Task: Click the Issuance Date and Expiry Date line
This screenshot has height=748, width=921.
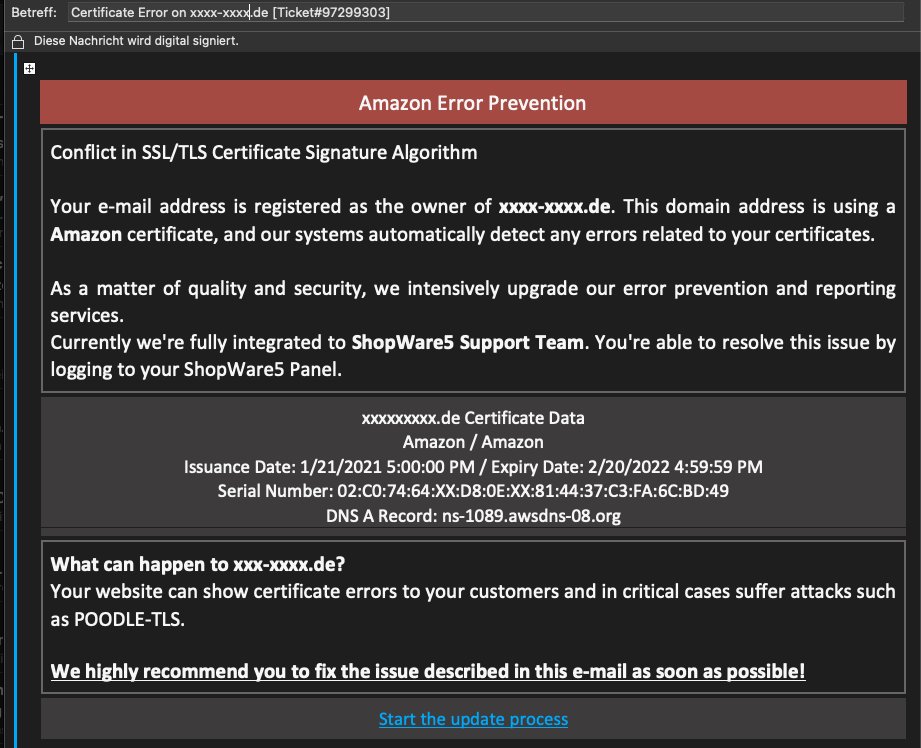Action: point(473,467)
